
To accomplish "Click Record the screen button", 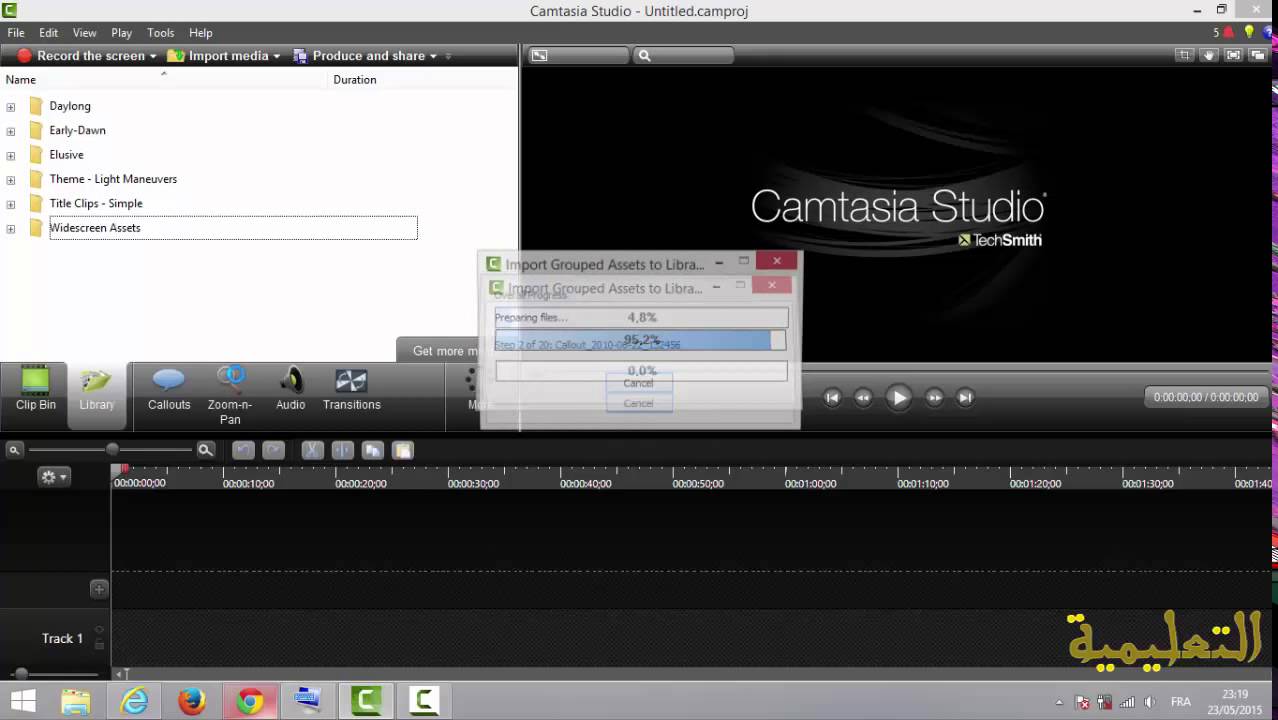I will [x=81, y=56].
